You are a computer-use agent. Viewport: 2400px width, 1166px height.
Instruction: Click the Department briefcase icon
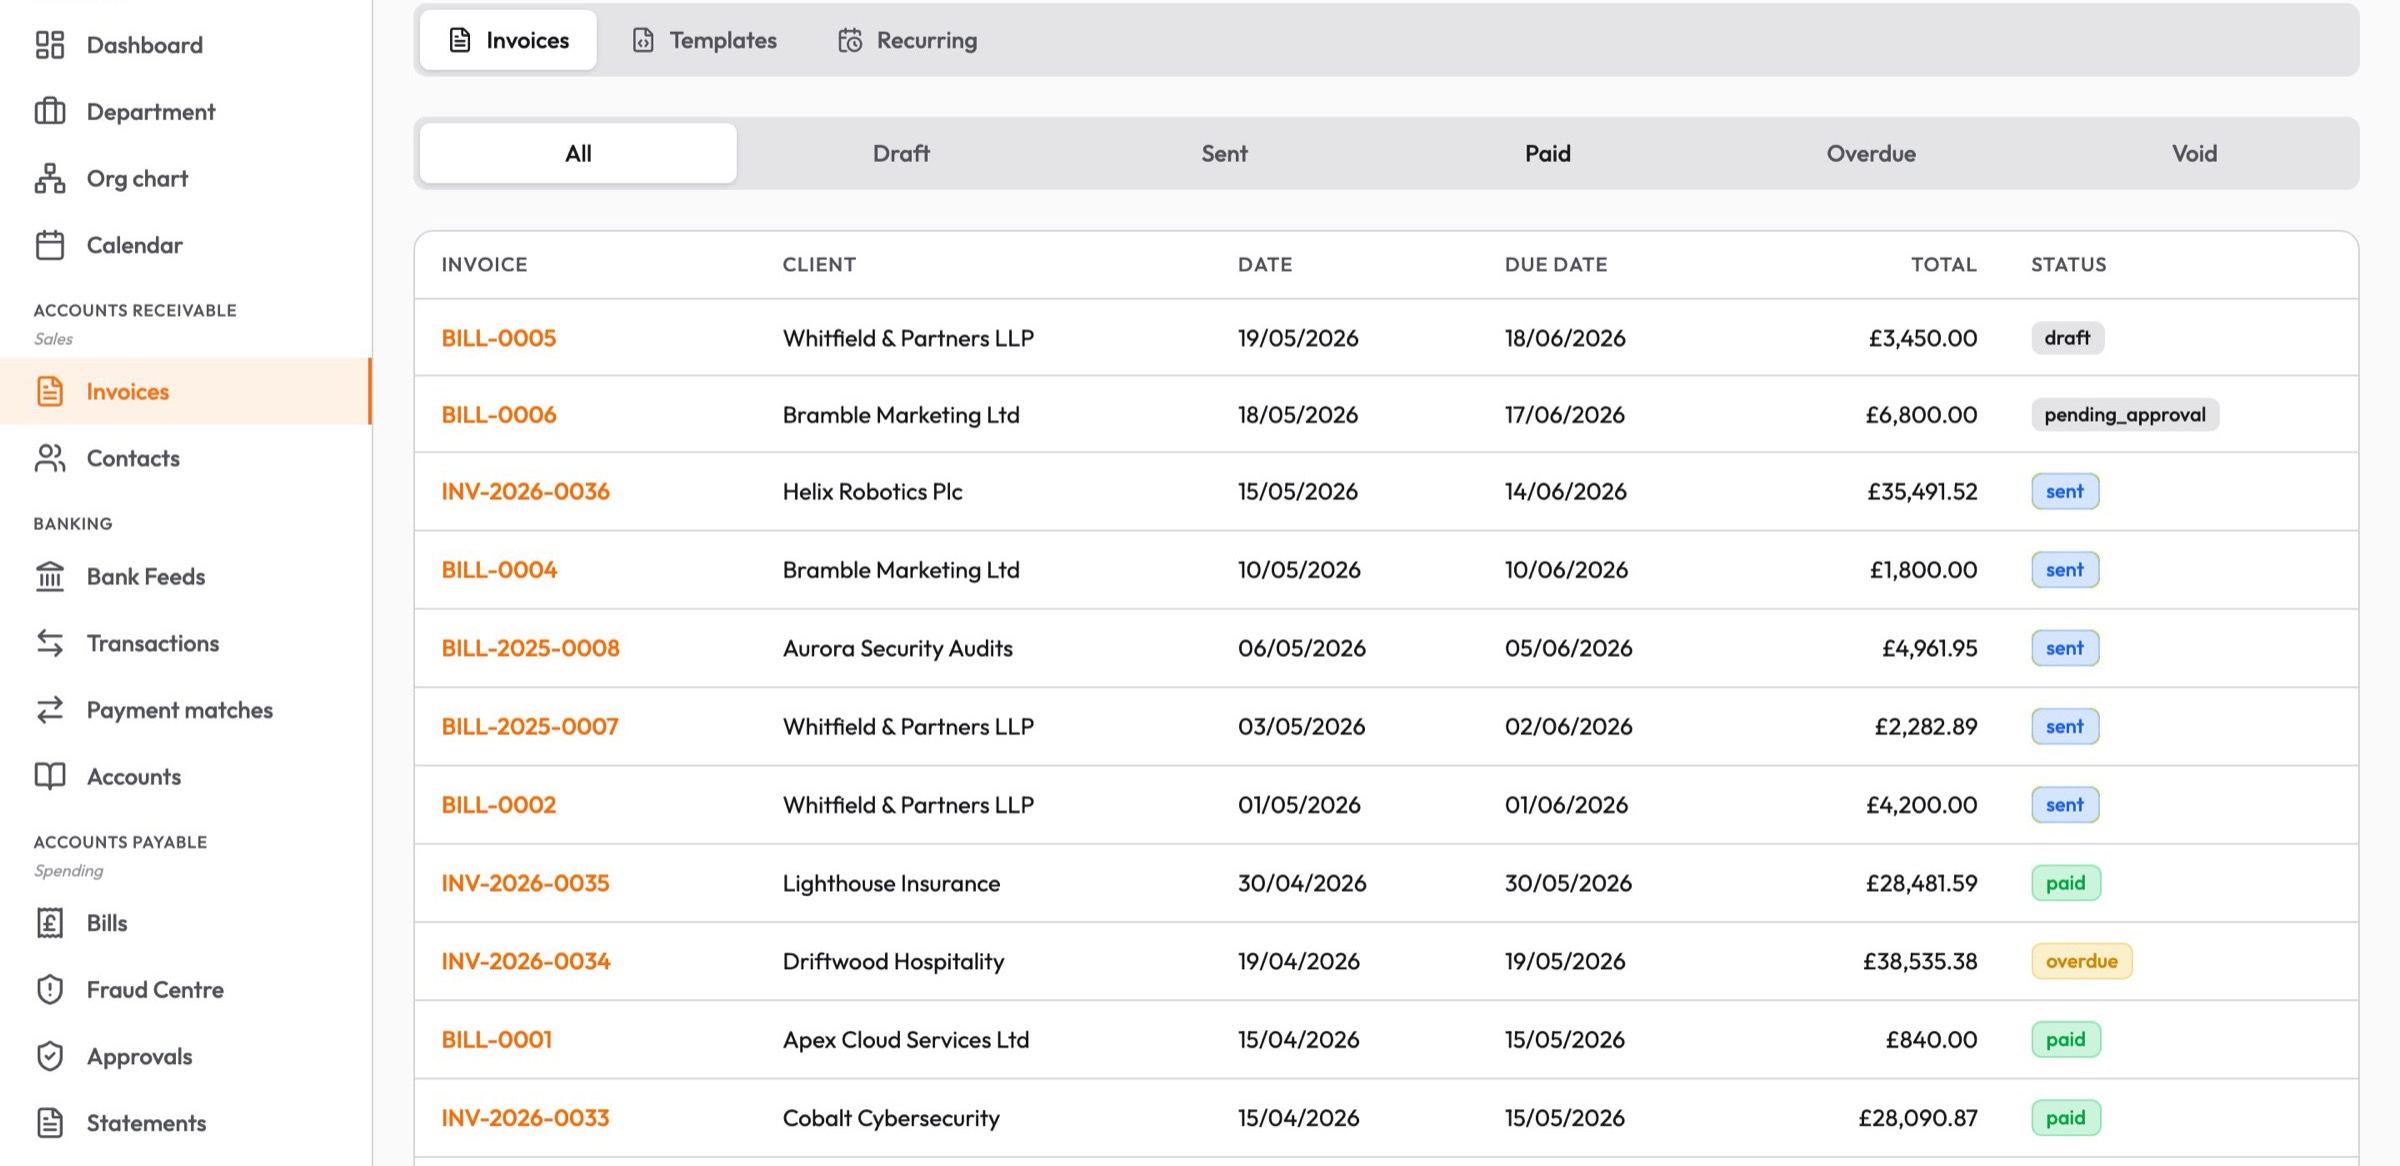pyautogui.click(x=50, y=111)
